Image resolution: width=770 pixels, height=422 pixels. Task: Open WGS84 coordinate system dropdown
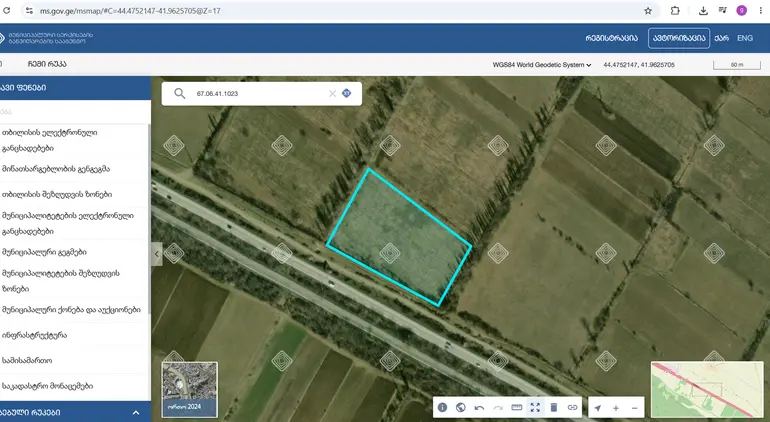coord(542,65)
